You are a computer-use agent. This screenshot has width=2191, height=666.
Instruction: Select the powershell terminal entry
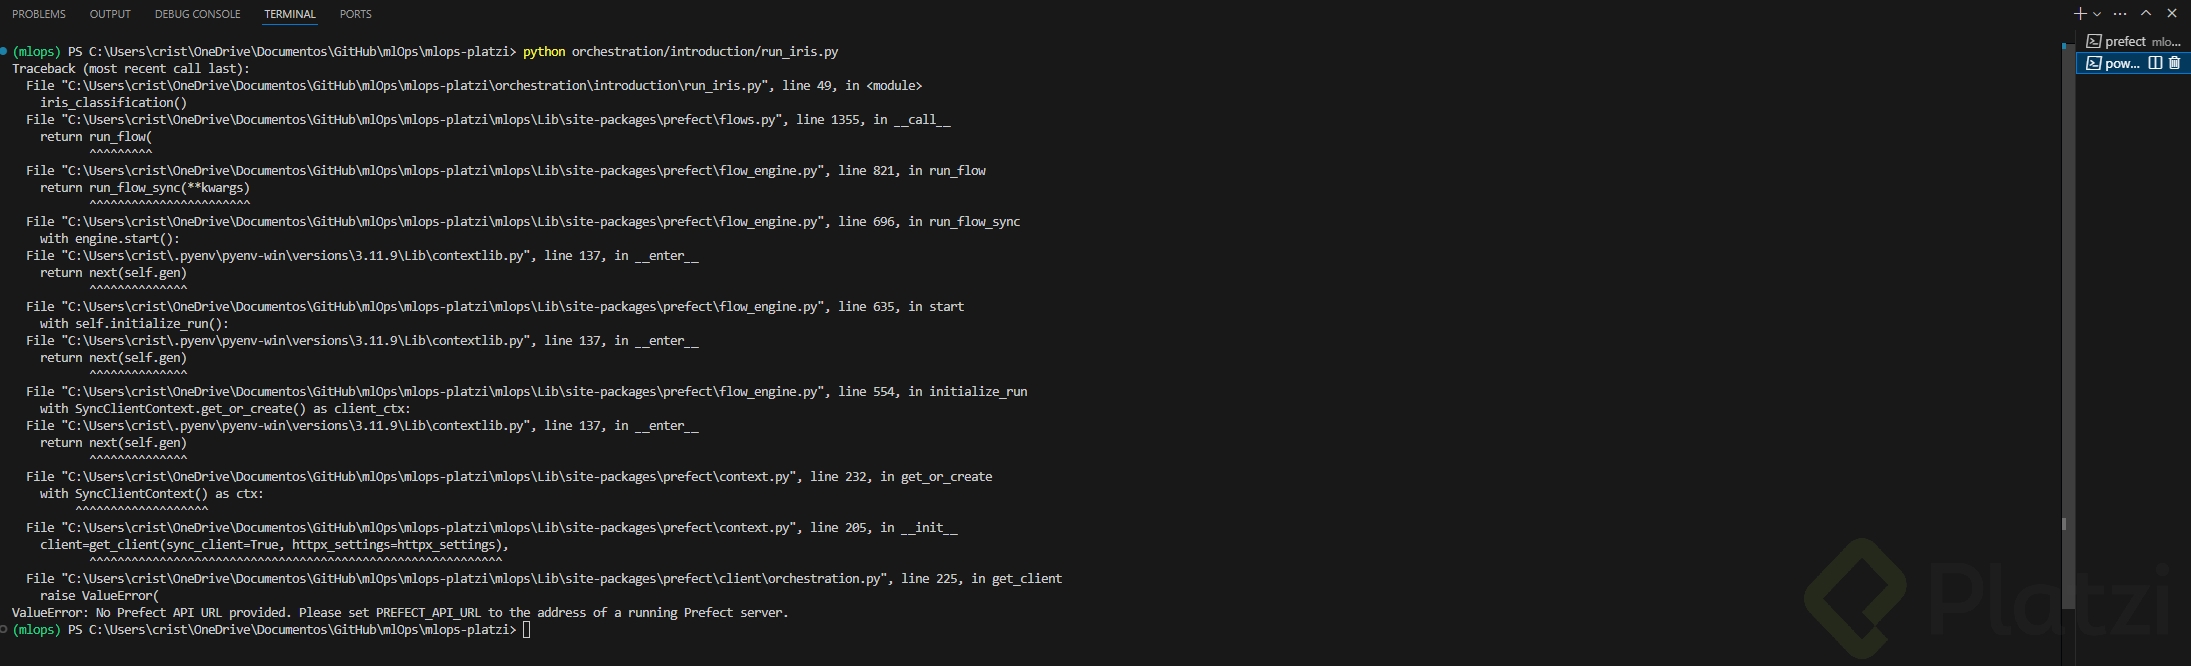coord(2115,63)
